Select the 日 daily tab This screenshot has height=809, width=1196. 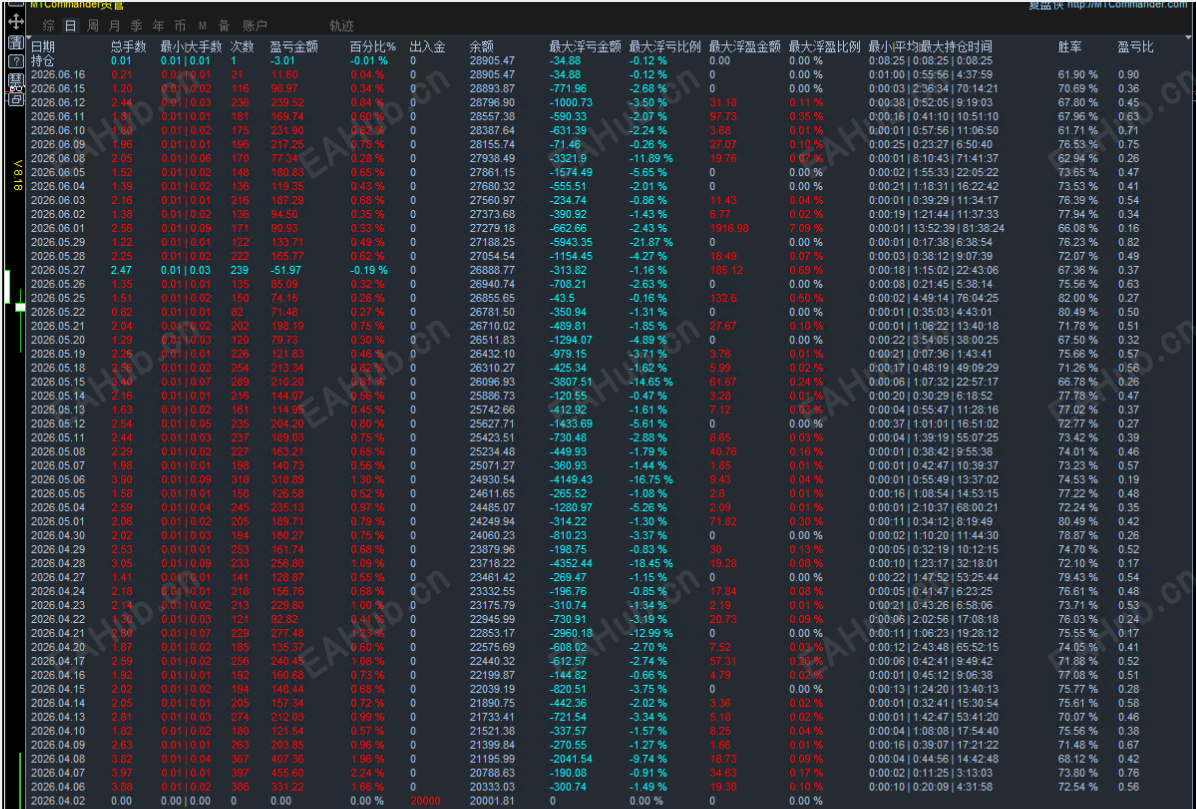(70, 26)
